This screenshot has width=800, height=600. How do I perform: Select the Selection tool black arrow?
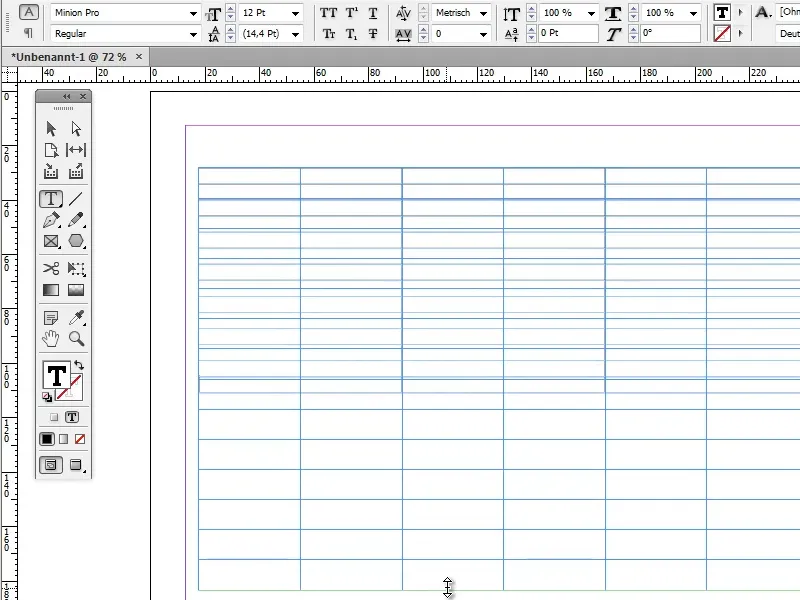tap(51, 129)
